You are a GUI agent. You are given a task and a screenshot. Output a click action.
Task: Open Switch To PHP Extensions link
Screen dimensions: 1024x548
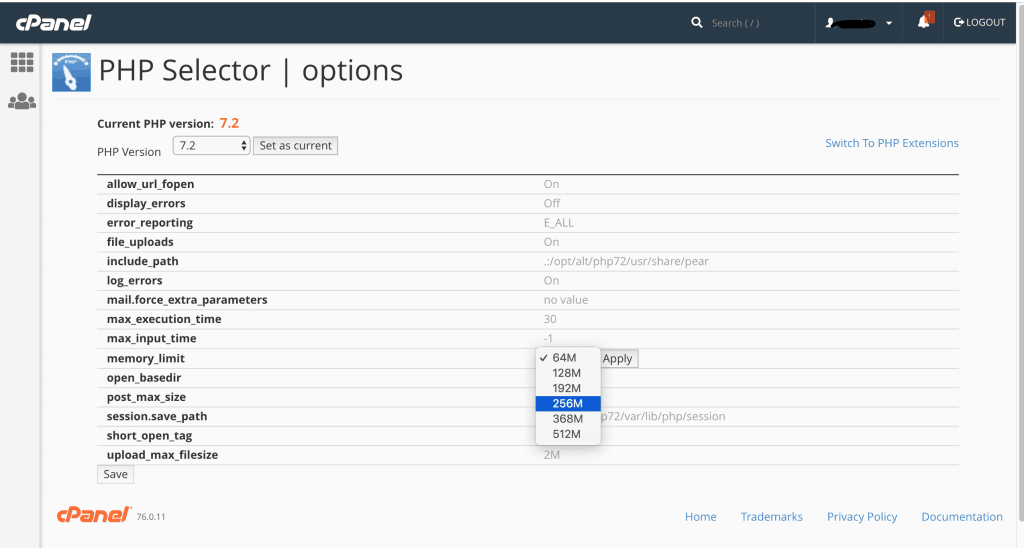[891, 143]
